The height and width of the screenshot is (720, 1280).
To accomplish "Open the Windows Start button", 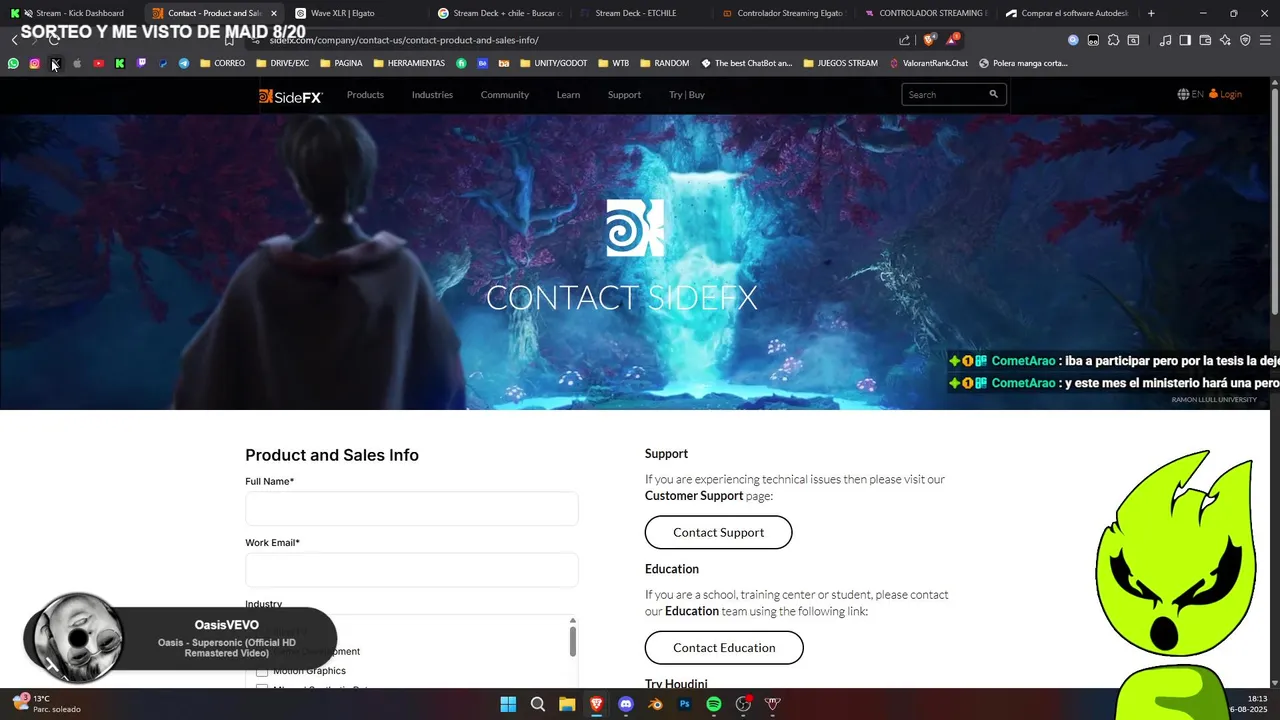I will 508,704.
